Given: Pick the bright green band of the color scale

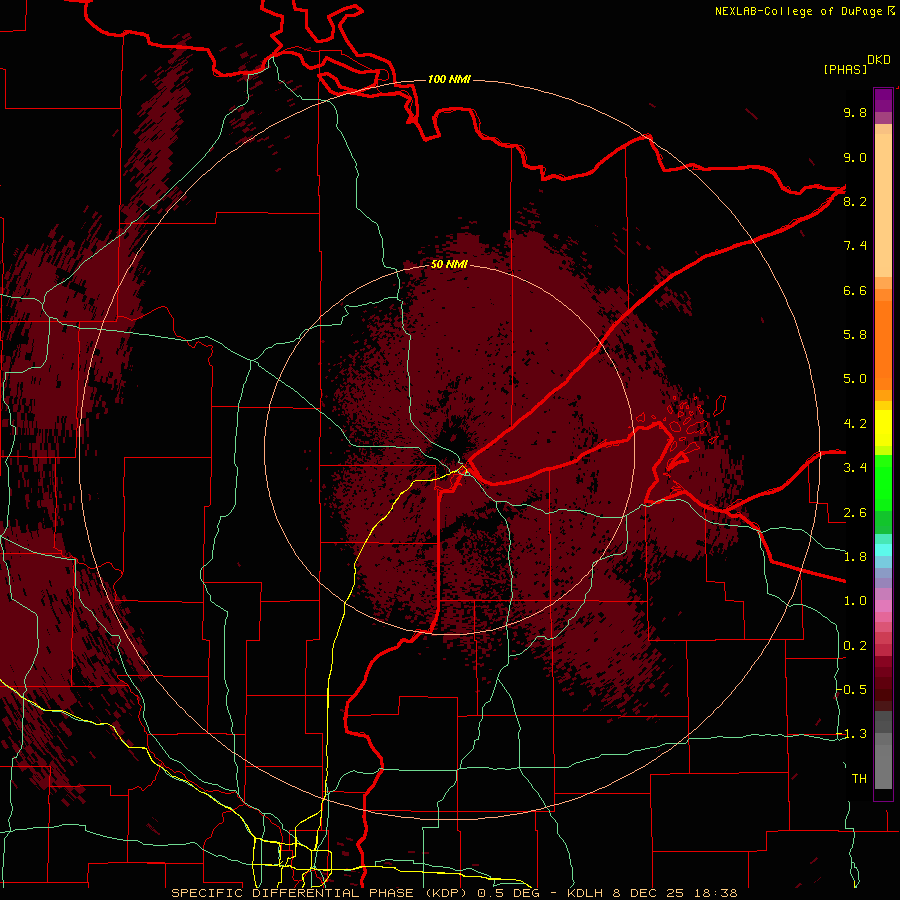Looking at the screenshot, I should click(x=883, y=483).
